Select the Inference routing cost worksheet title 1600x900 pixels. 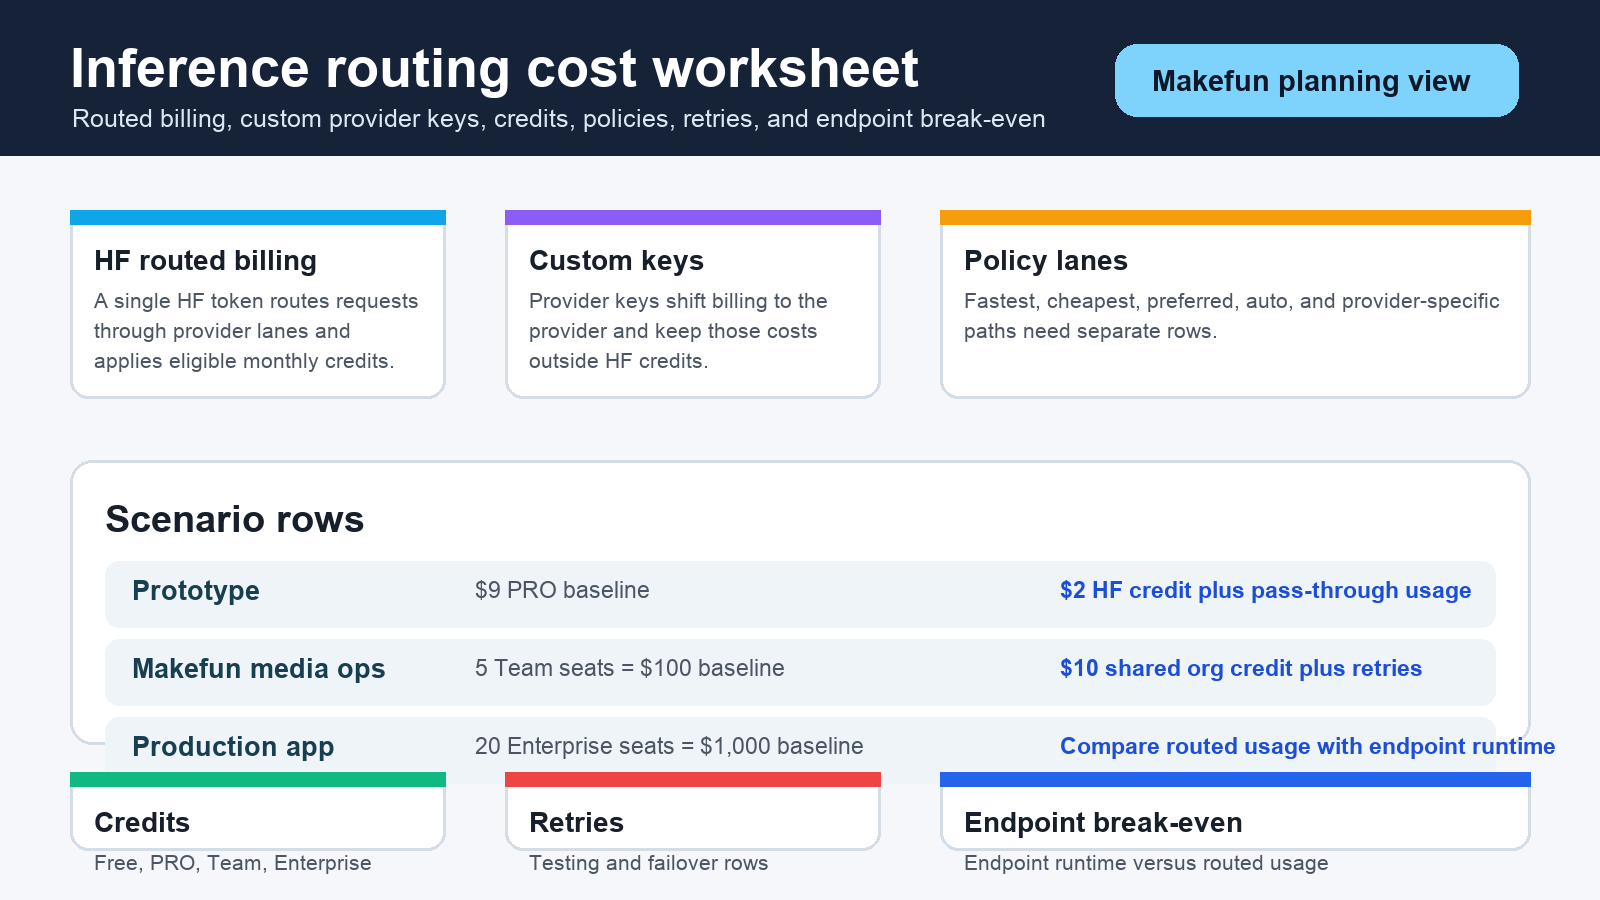click(494, 69)
